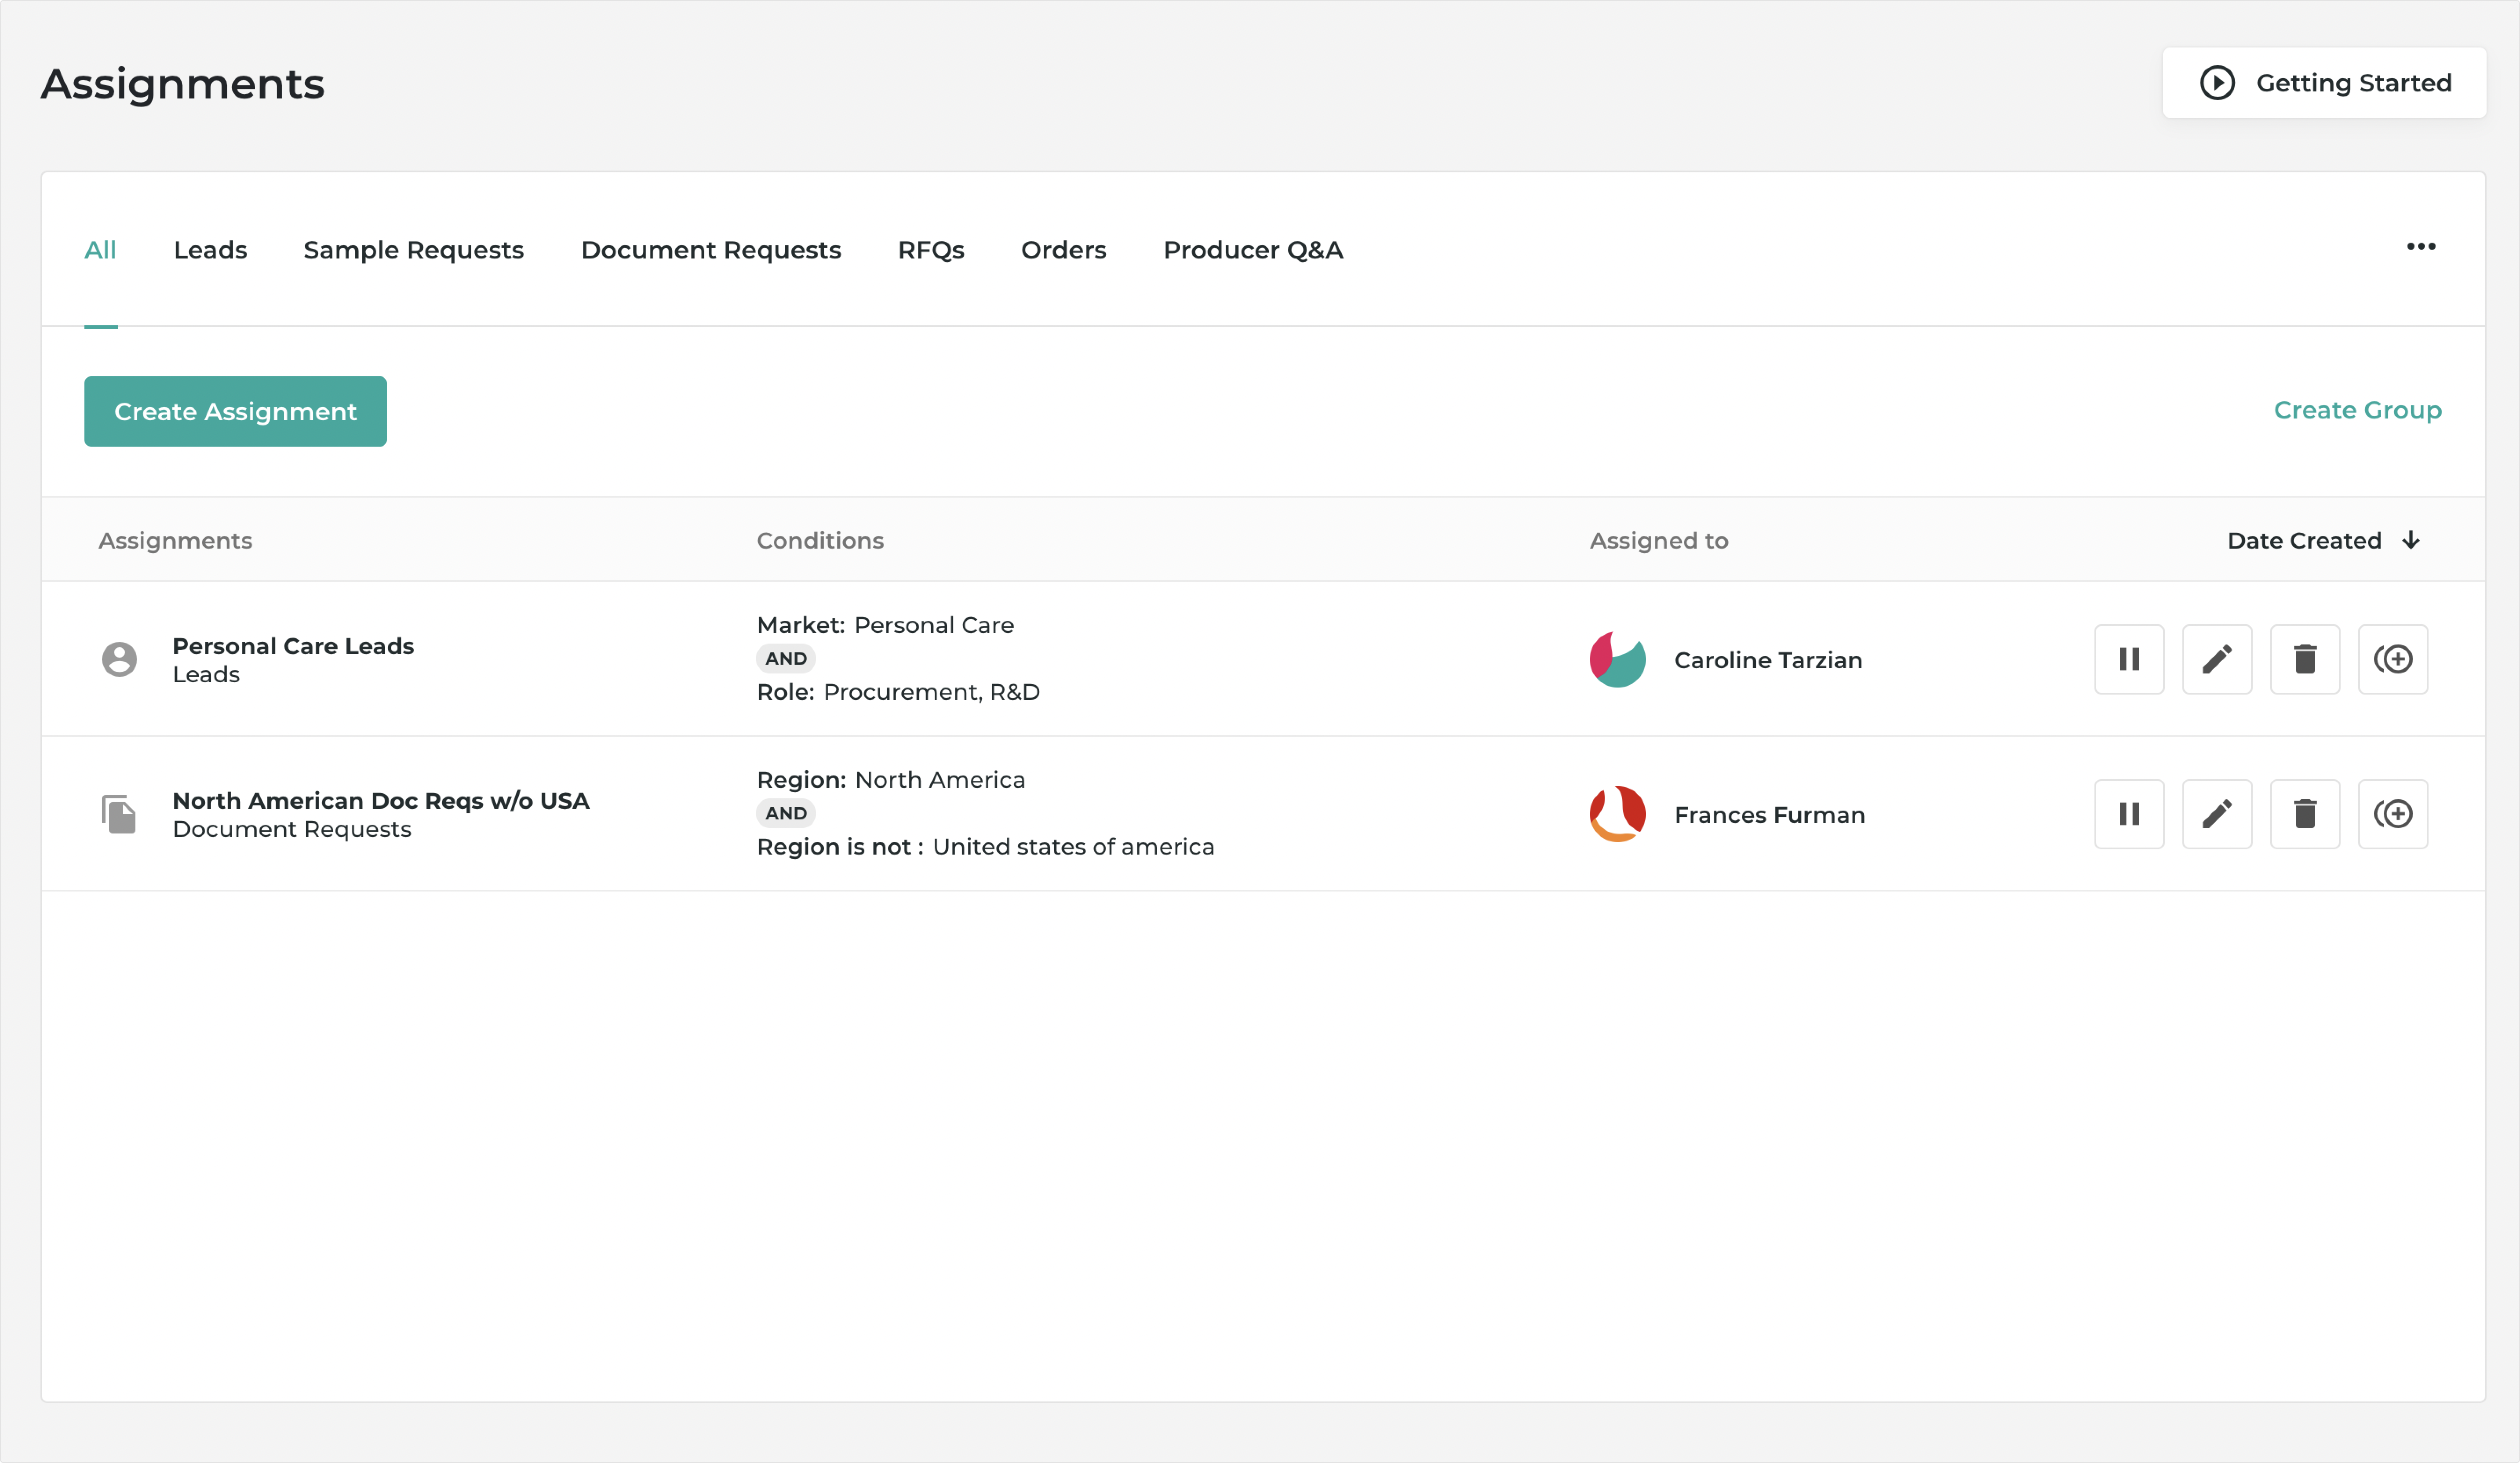
Task: Switch to the Leads tab
Action: point(210,250)
